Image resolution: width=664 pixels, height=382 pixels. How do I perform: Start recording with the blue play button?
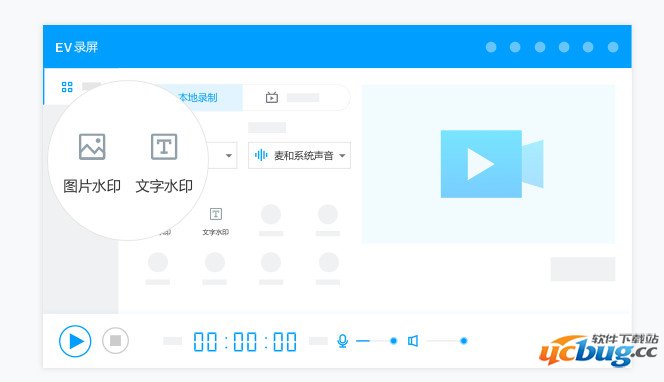click(75, 341)
